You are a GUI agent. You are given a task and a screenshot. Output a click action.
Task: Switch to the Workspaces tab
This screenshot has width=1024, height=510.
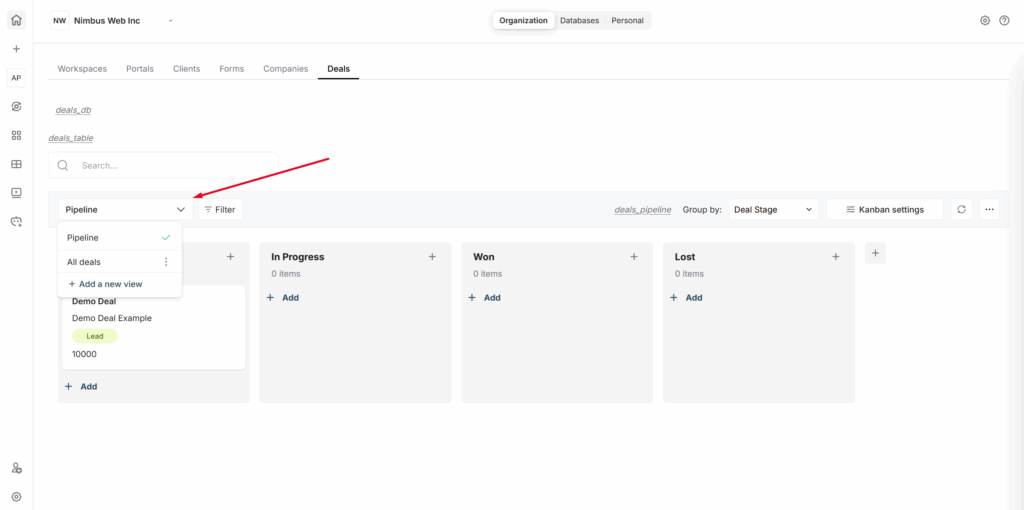click(82, 69)
